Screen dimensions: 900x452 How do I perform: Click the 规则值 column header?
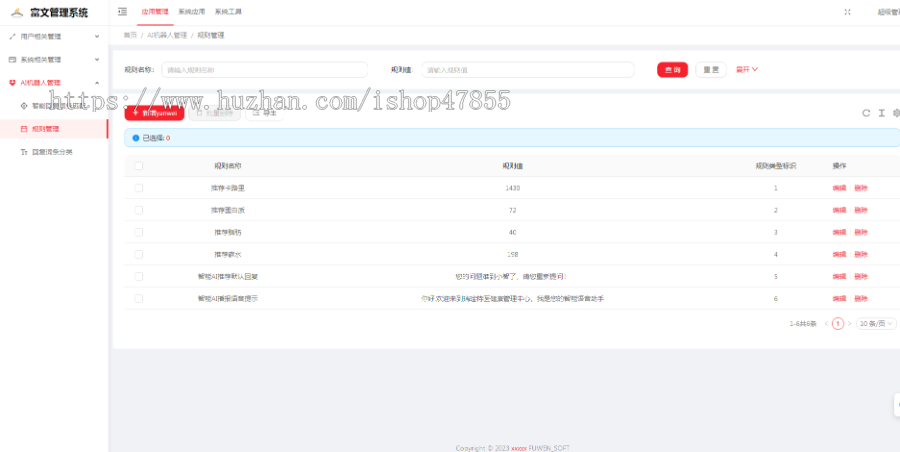513,166
